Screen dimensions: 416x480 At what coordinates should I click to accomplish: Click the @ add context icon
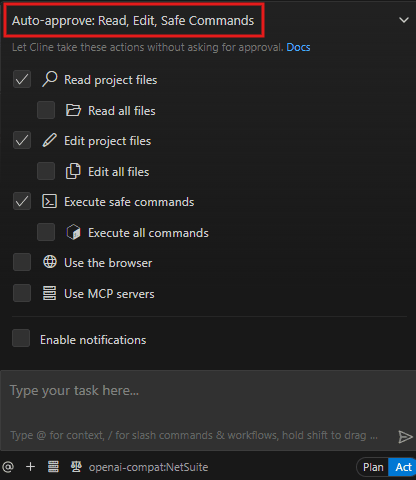click(8, 467)
